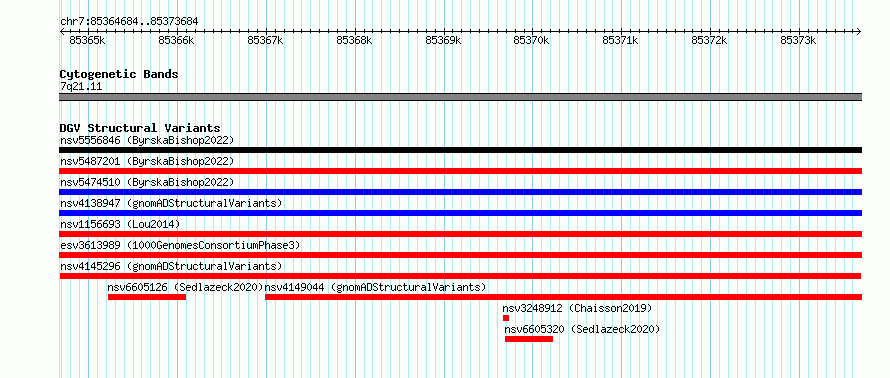Click the nsv6605126 (Sedlazeck2020) label
The height and width of the screenshot is (378, 890).
[186, 287]
